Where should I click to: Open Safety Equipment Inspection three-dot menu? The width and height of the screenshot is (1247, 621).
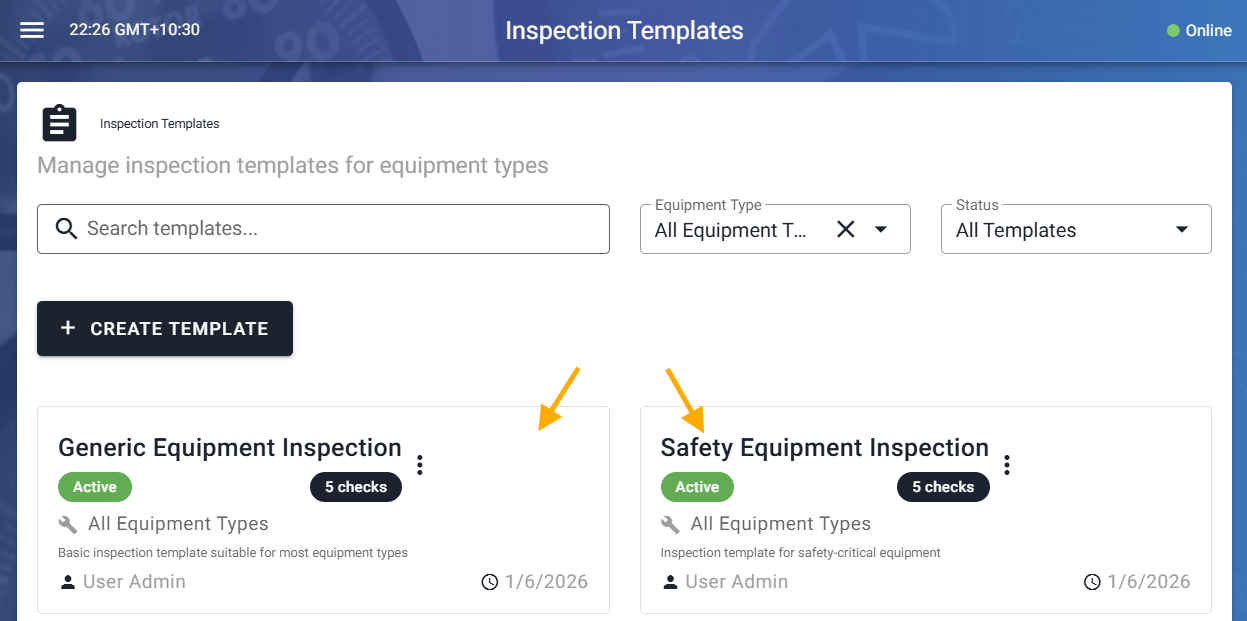(1007, 465)
